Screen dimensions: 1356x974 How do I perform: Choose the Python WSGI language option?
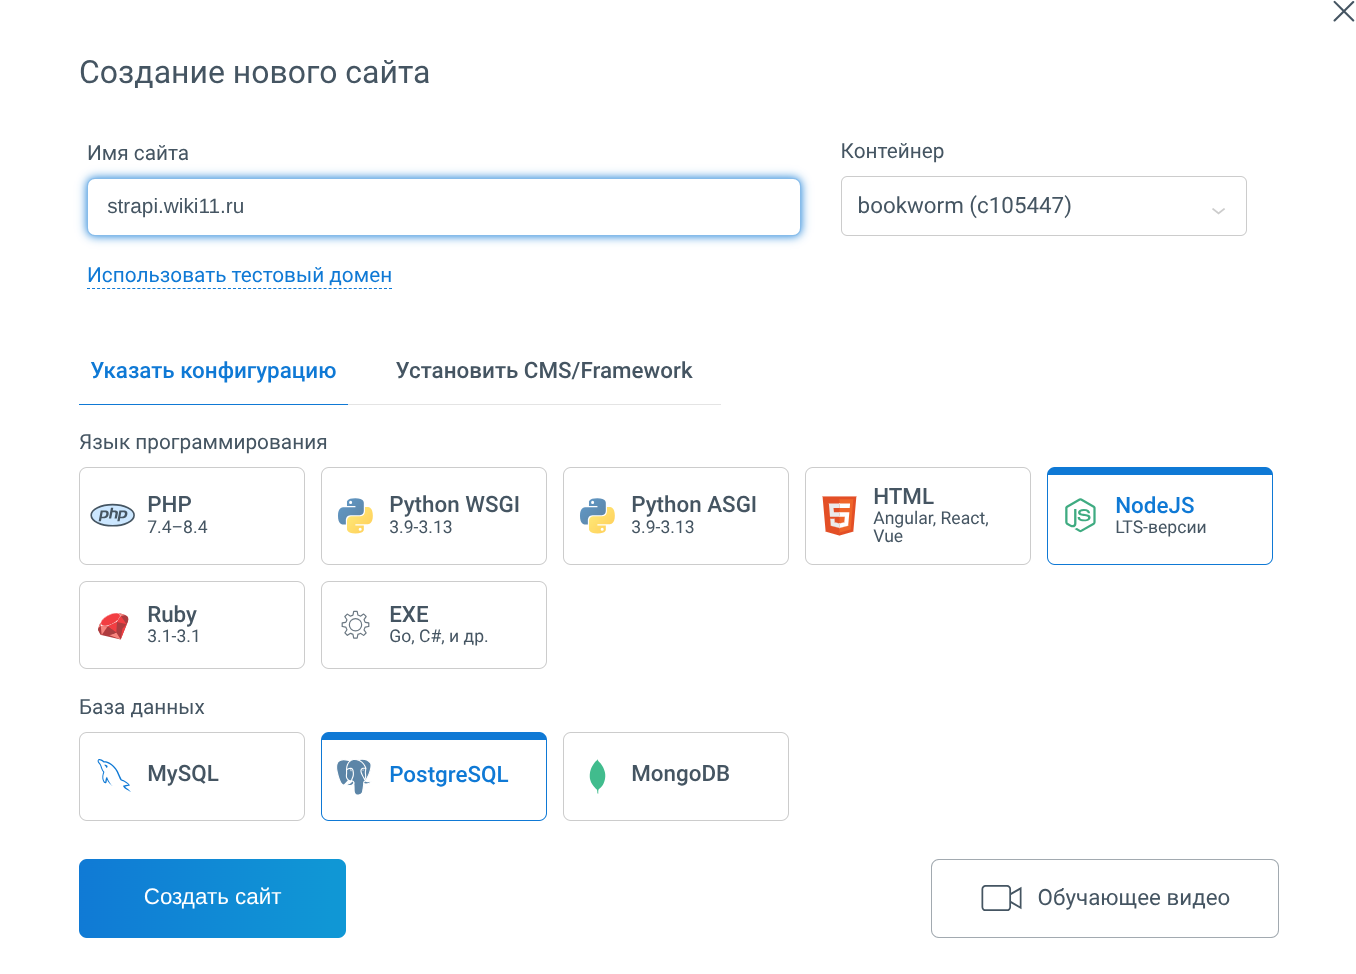(434, 516)
